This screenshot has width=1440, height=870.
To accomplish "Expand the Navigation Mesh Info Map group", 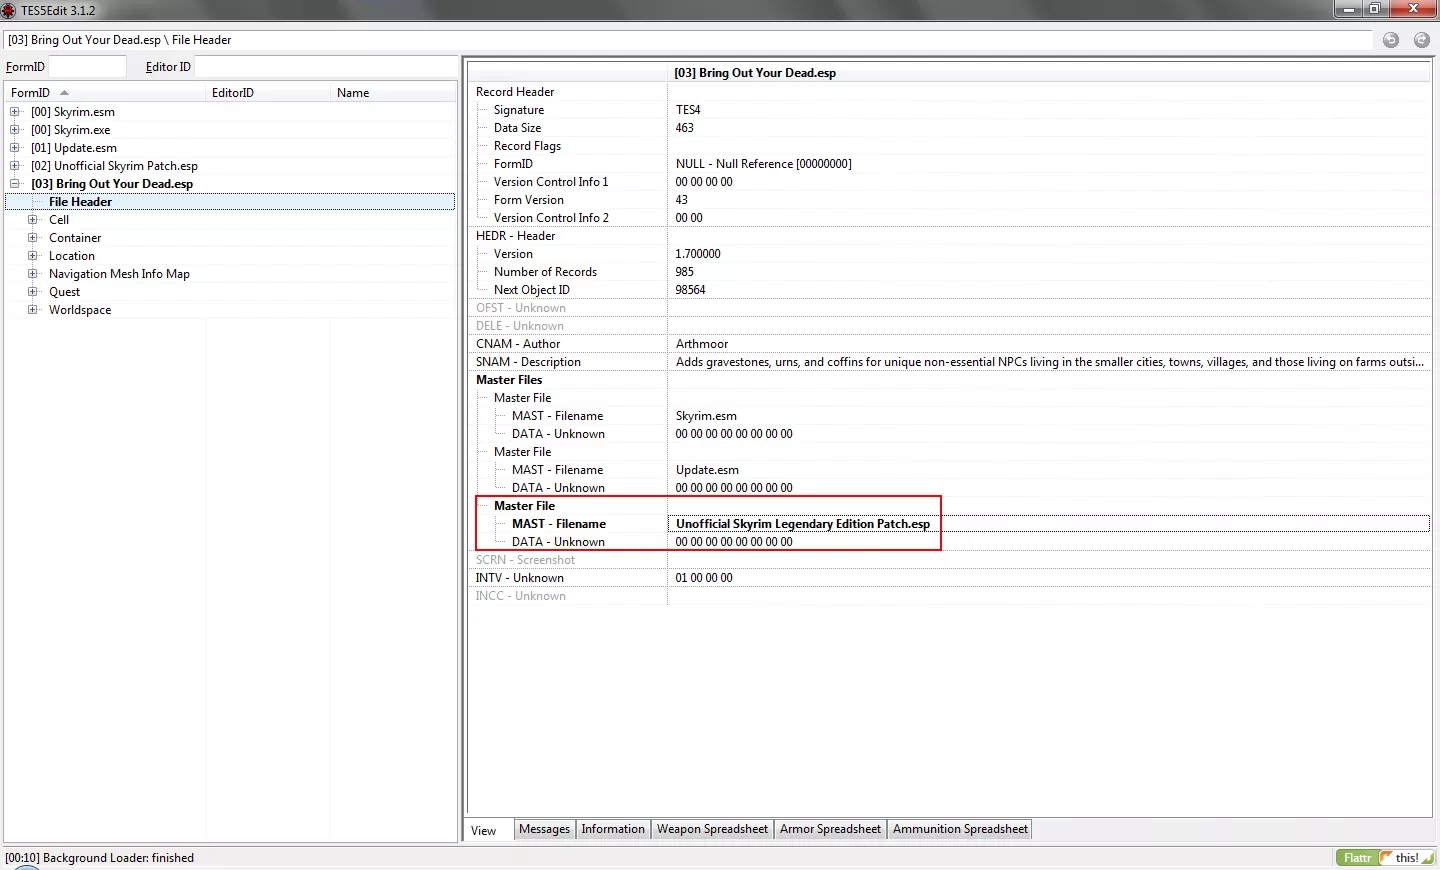I will 33,274.
